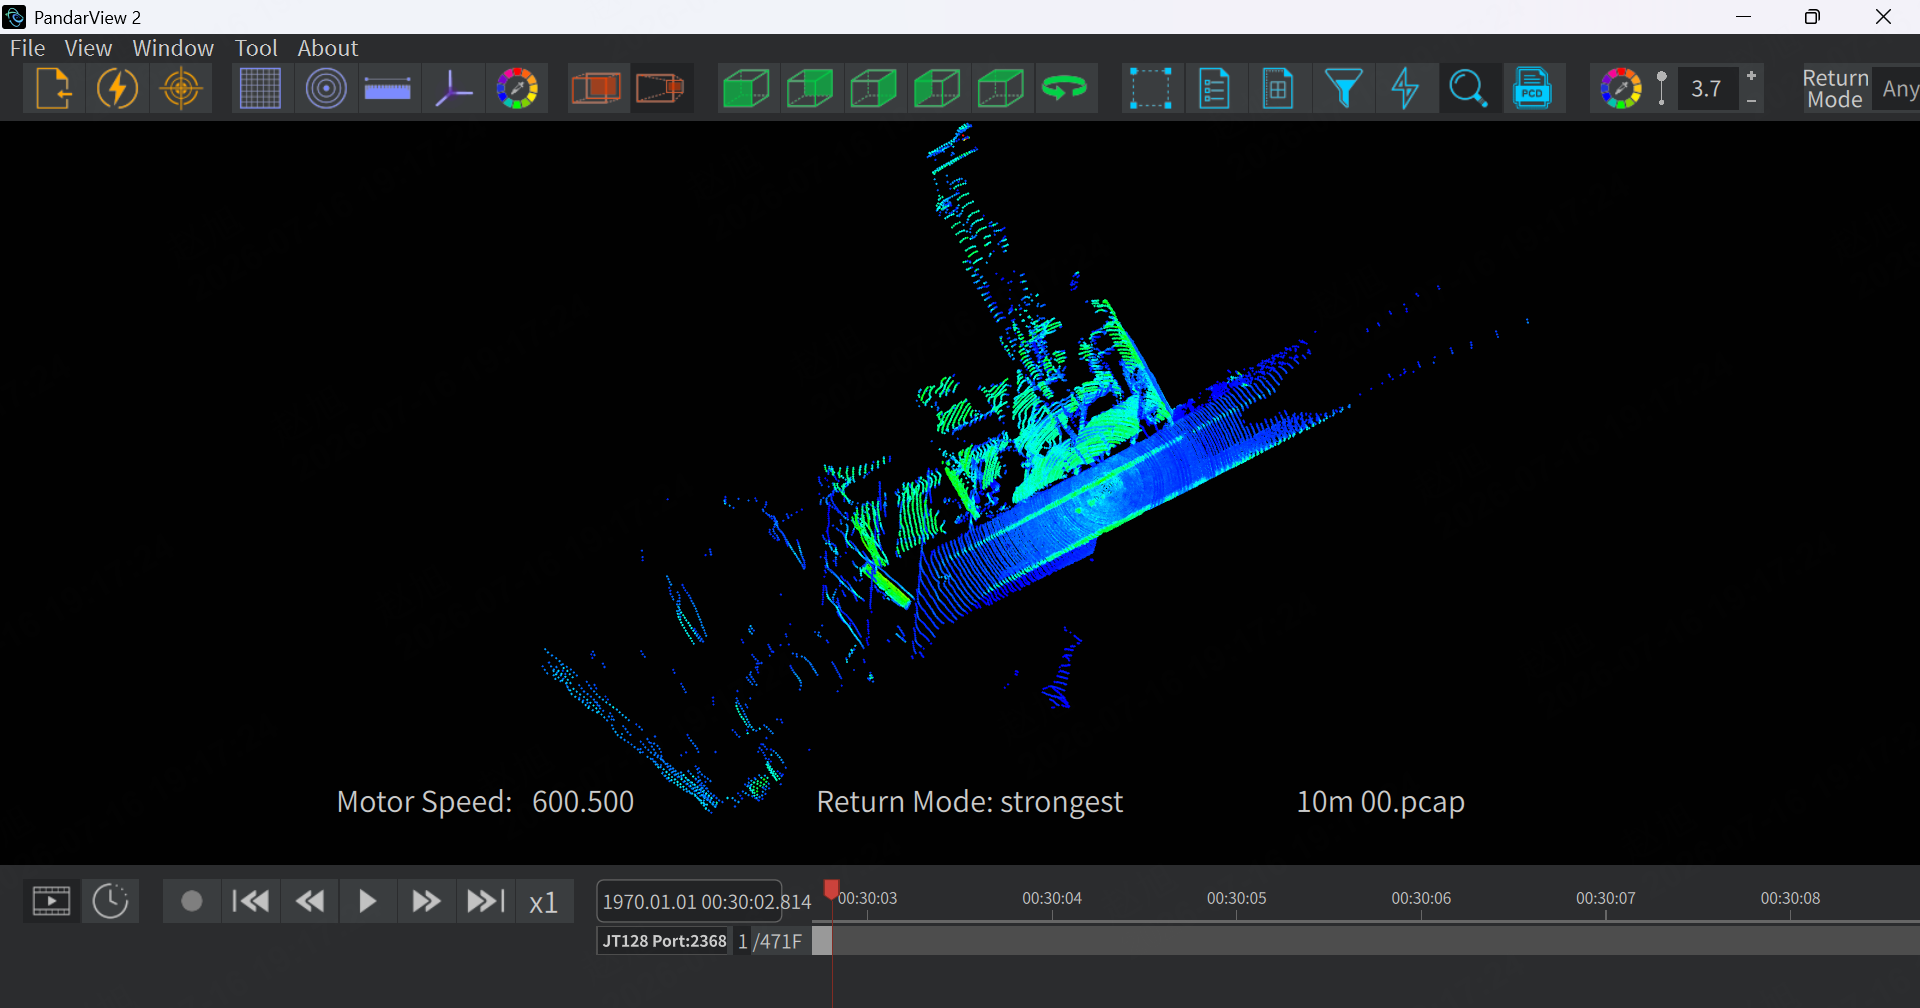Image resolution: width=1920 pixels, height=1008 pixels.
Task: Play the point cloud recording
Action: point(368,901)
